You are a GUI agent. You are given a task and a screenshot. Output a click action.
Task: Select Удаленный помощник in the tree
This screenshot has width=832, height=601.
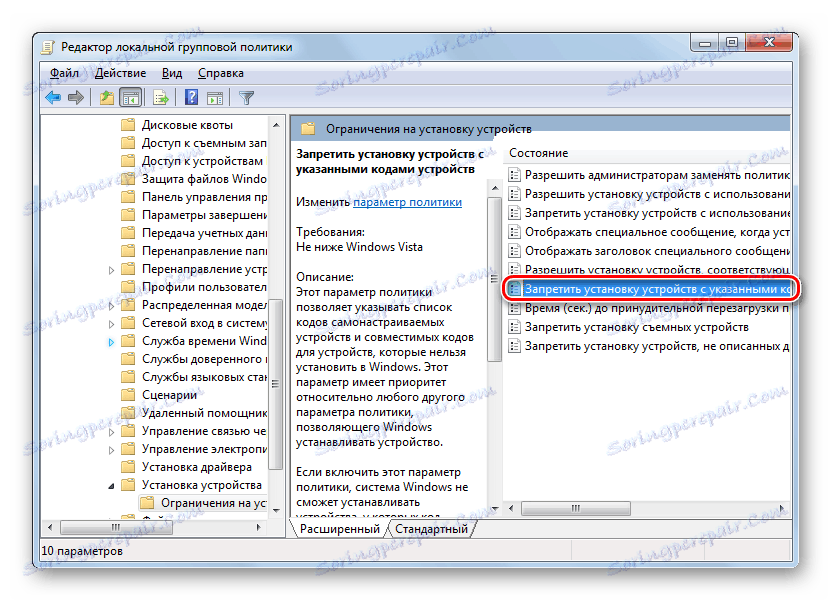click(x=204, y=413)
